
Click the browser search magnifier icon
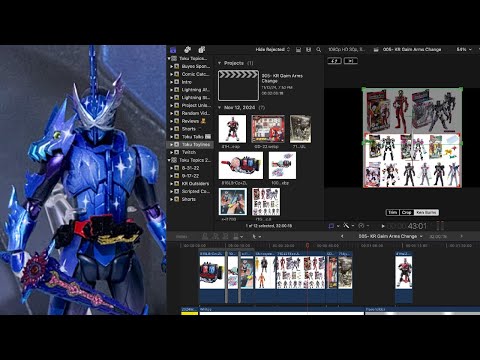coord(319,50)
